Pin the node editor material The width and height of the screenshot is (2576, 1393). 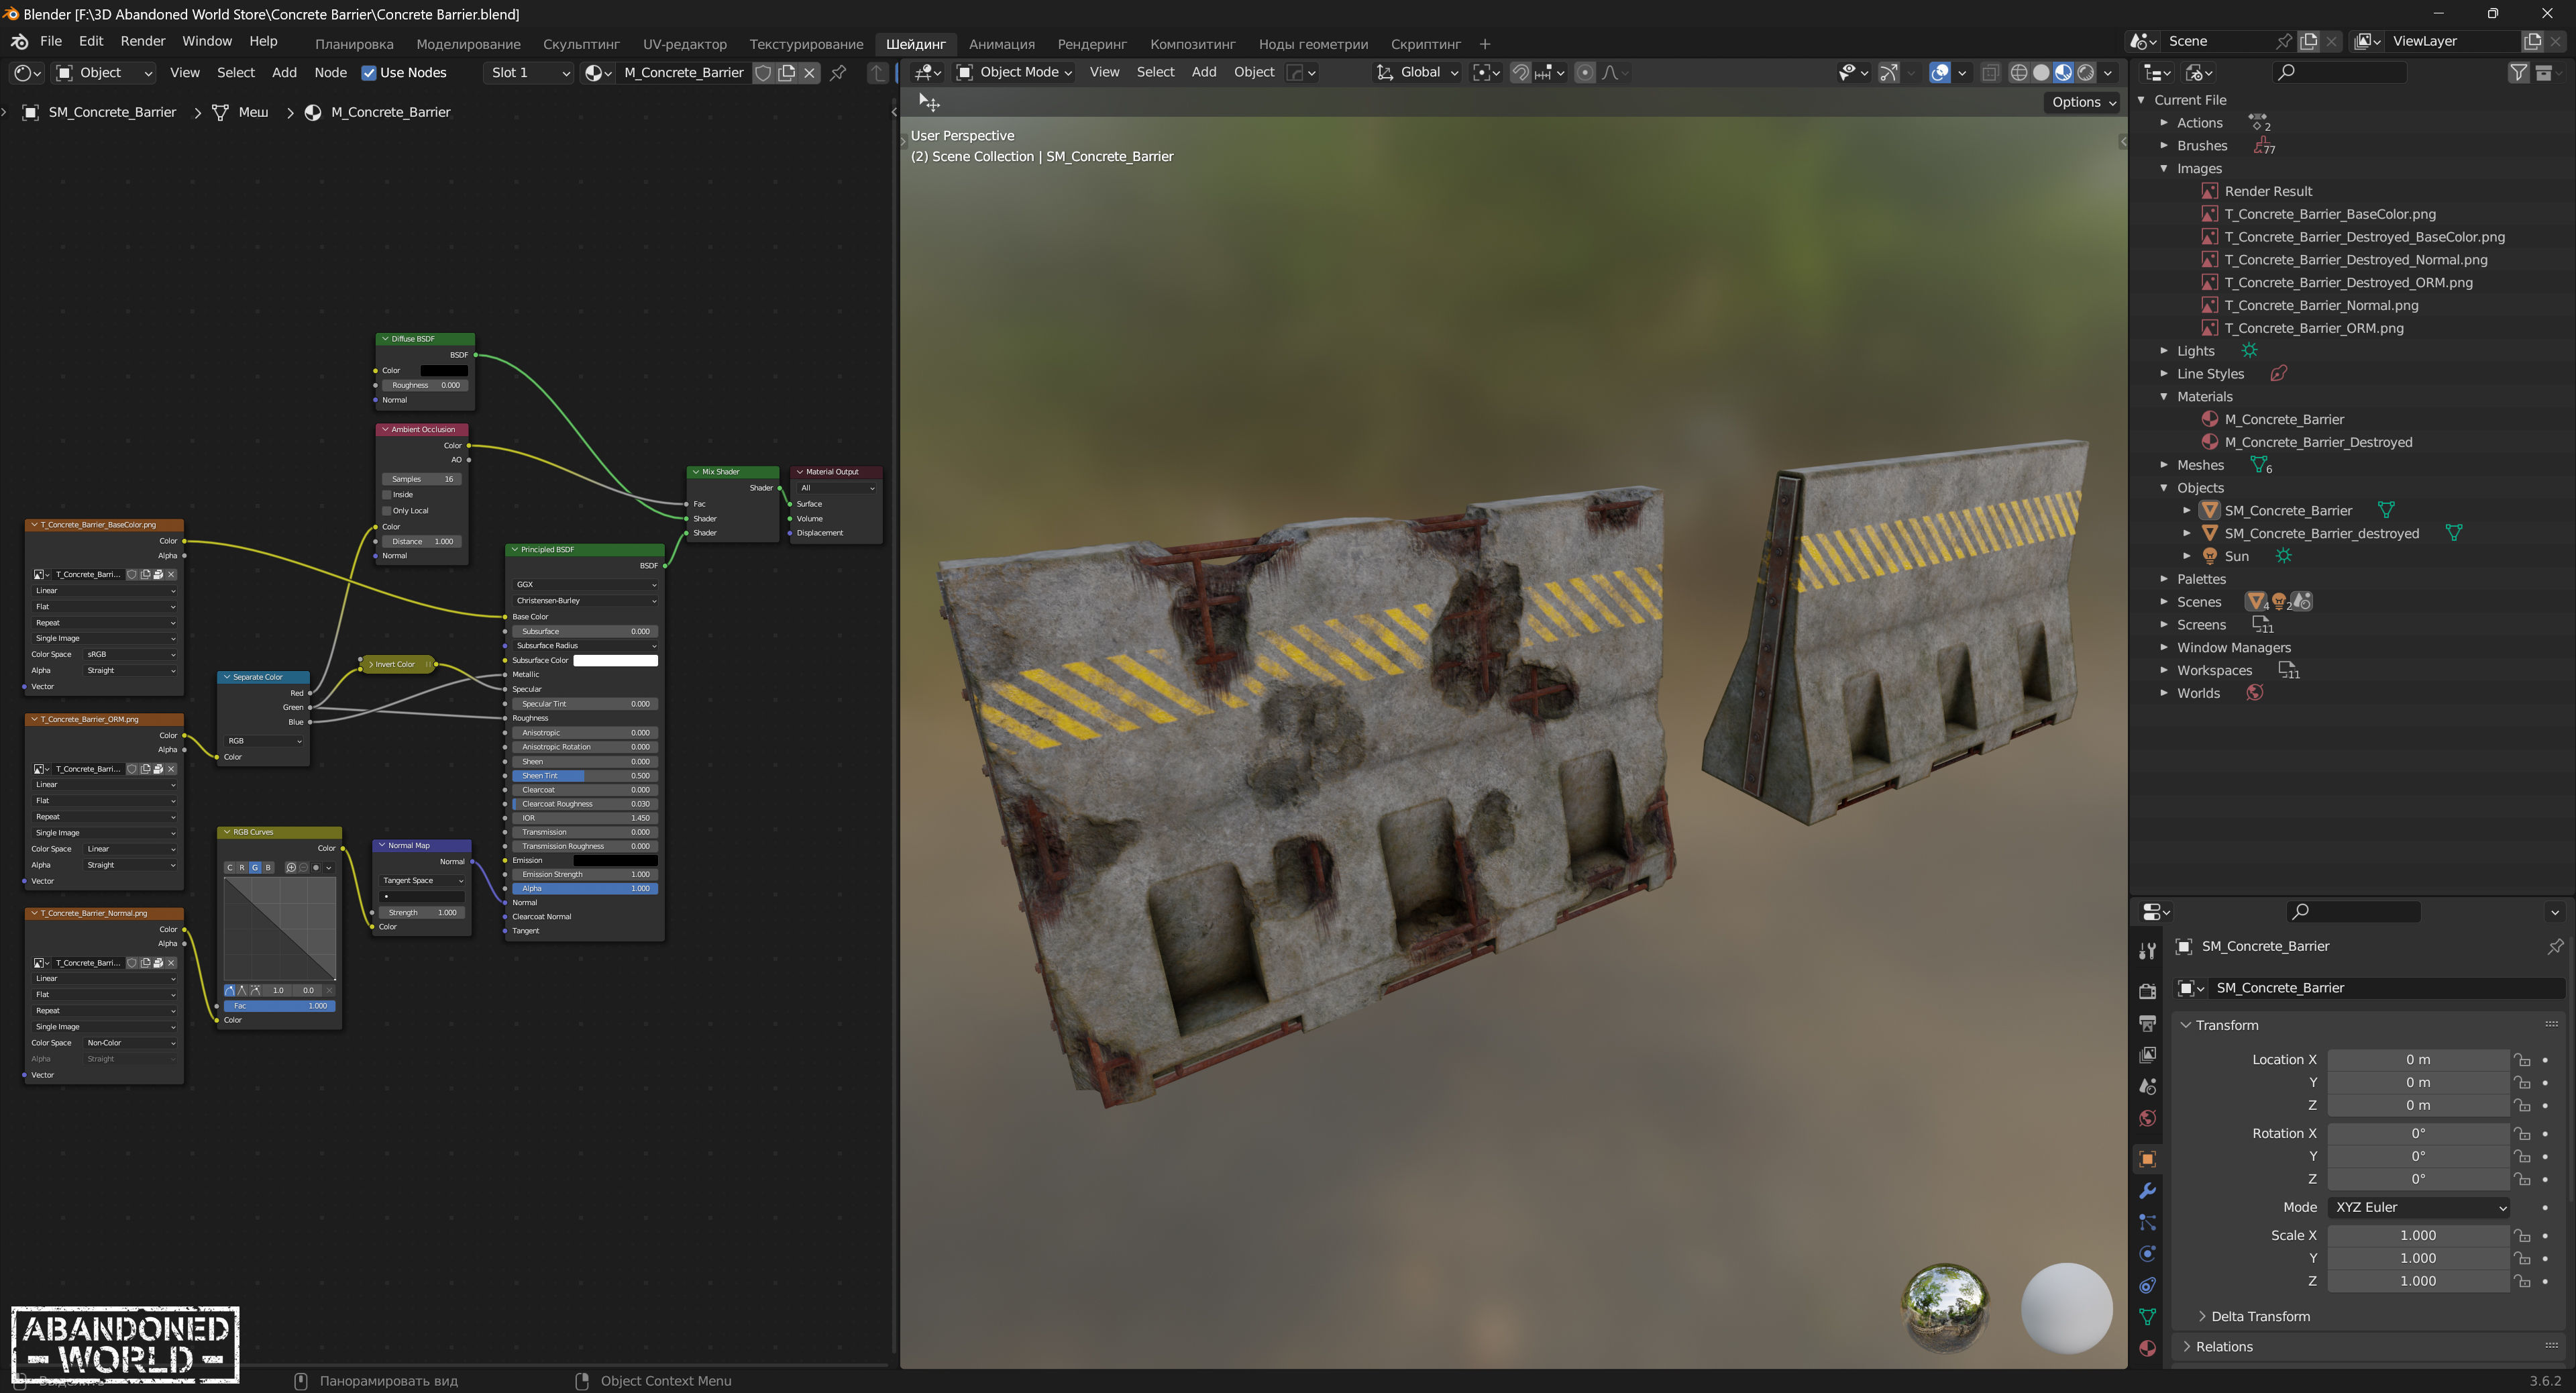click(838, 73)
